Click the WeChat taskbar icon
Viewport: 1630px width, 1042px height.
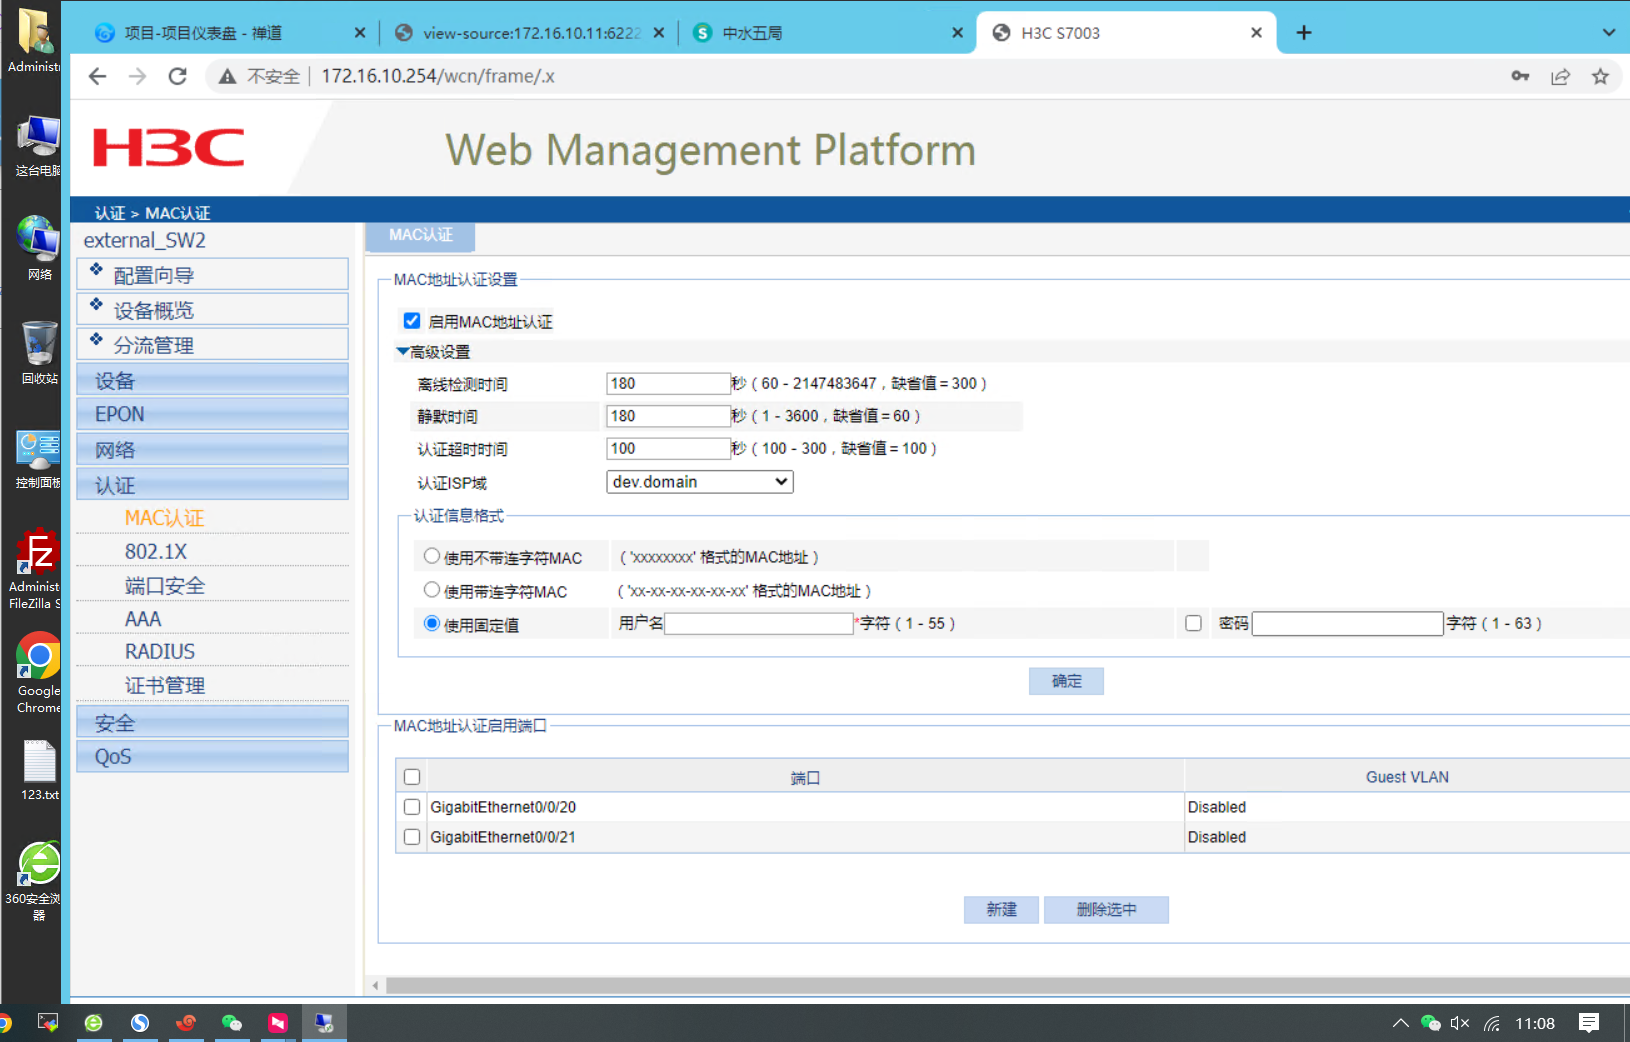[x=232, y=1022]
